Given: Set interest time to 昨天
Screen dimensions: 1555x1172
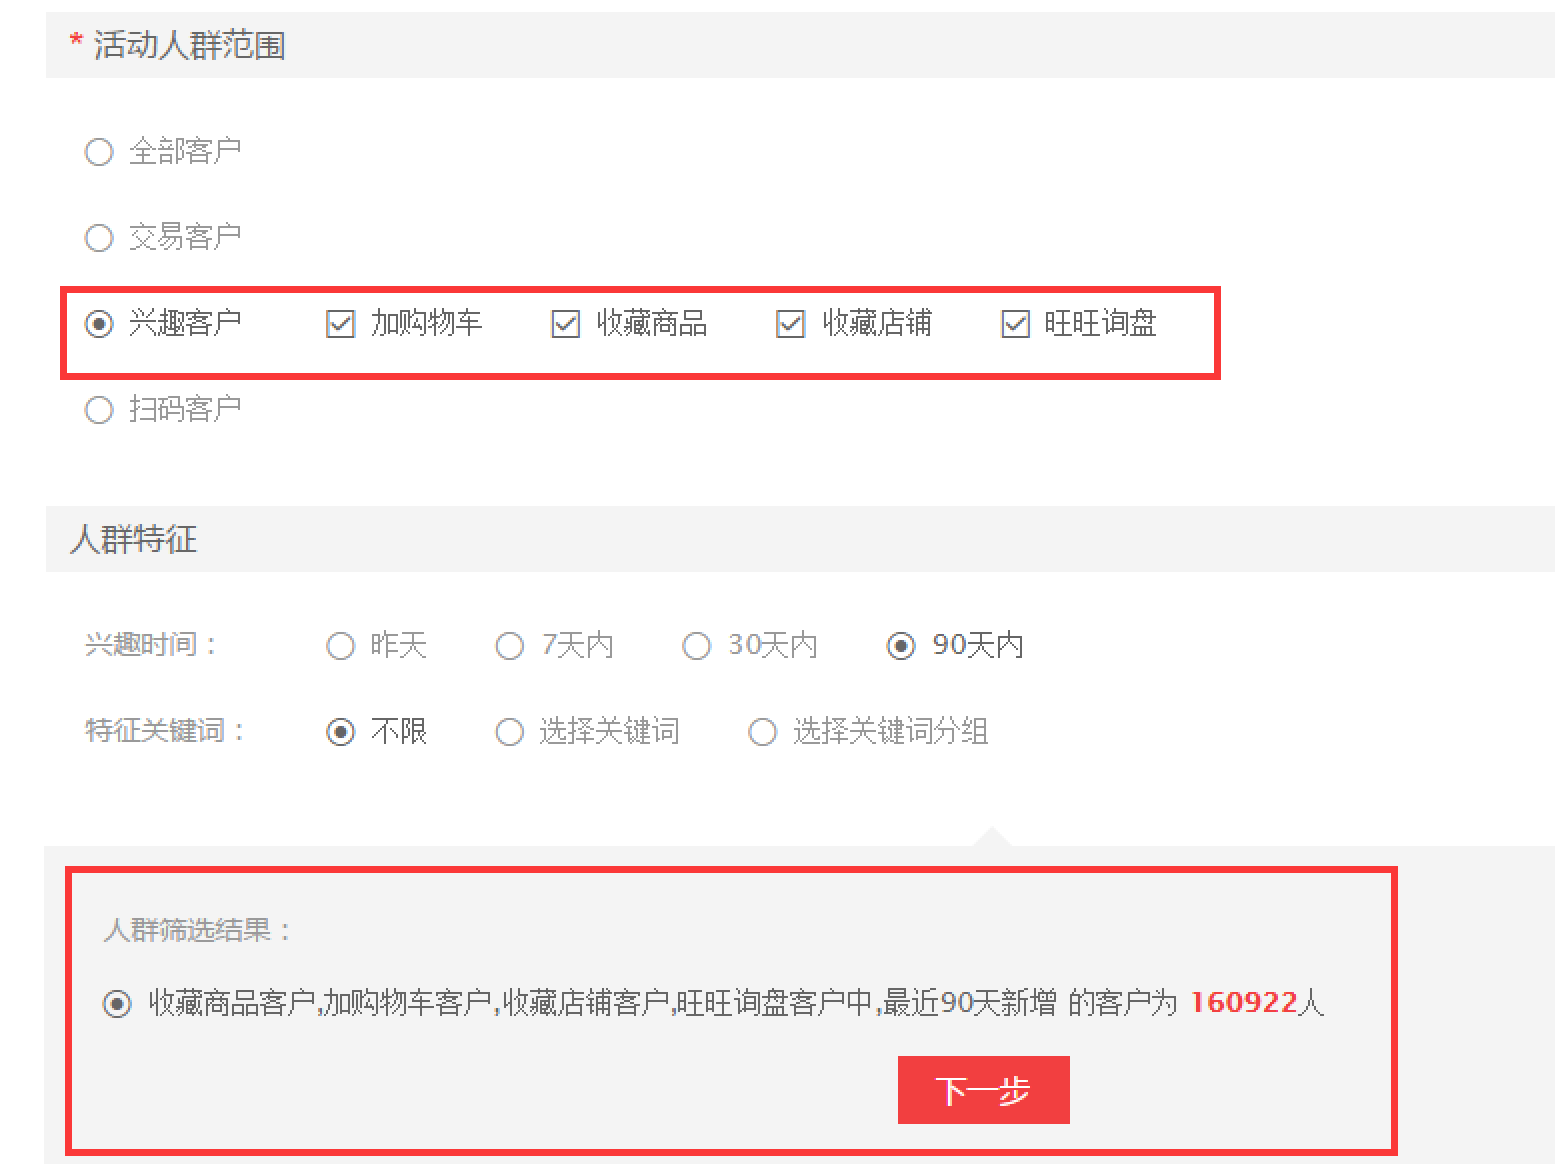Looking at the screenshot, I should (341, 646).
